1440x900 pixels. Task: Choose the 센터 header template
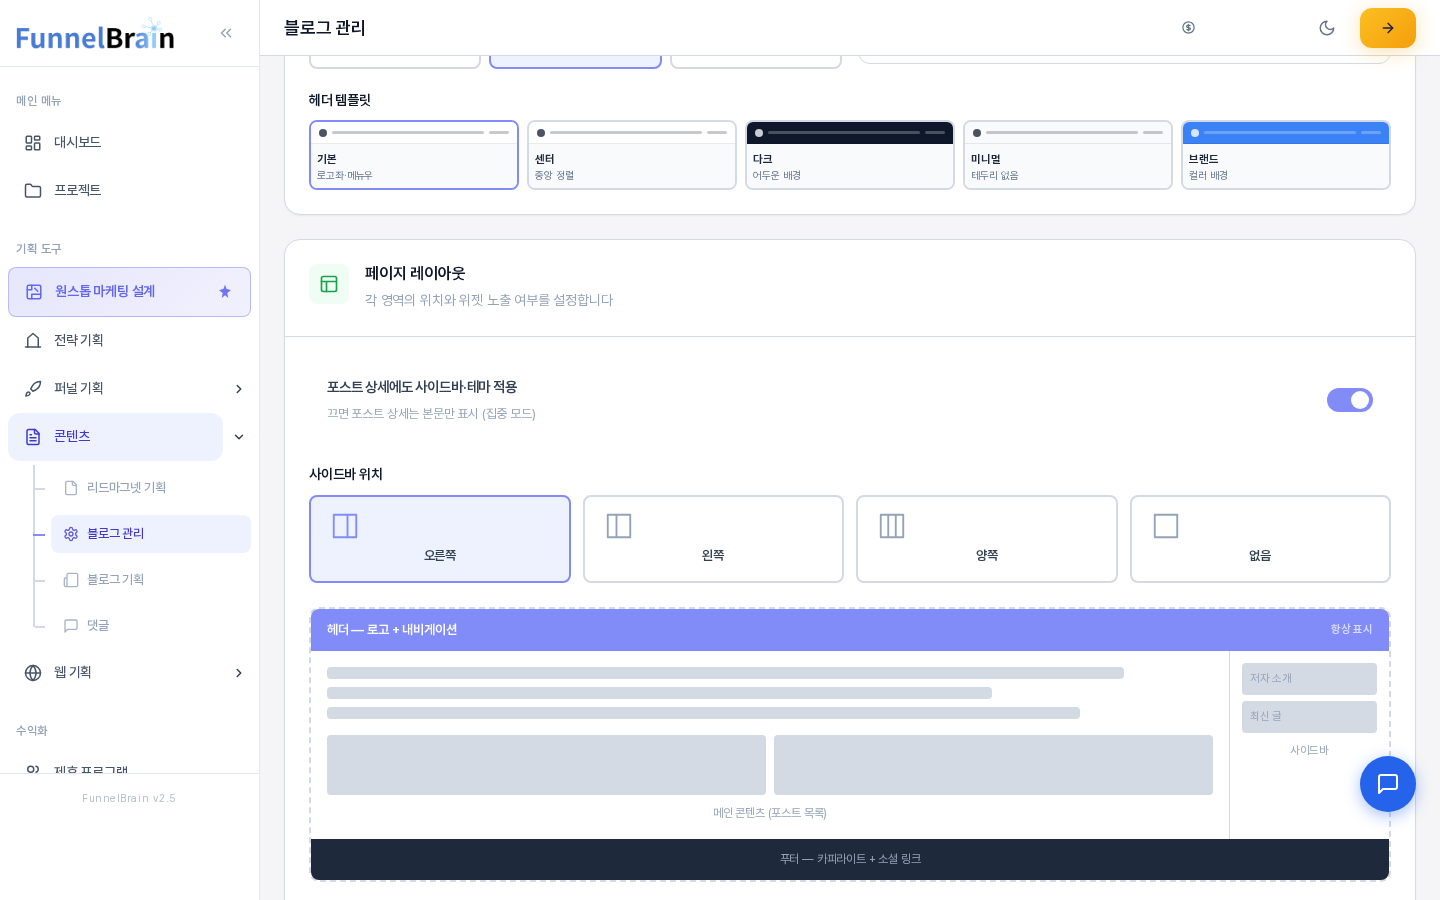pyautogui.click(x=632, y=155)
